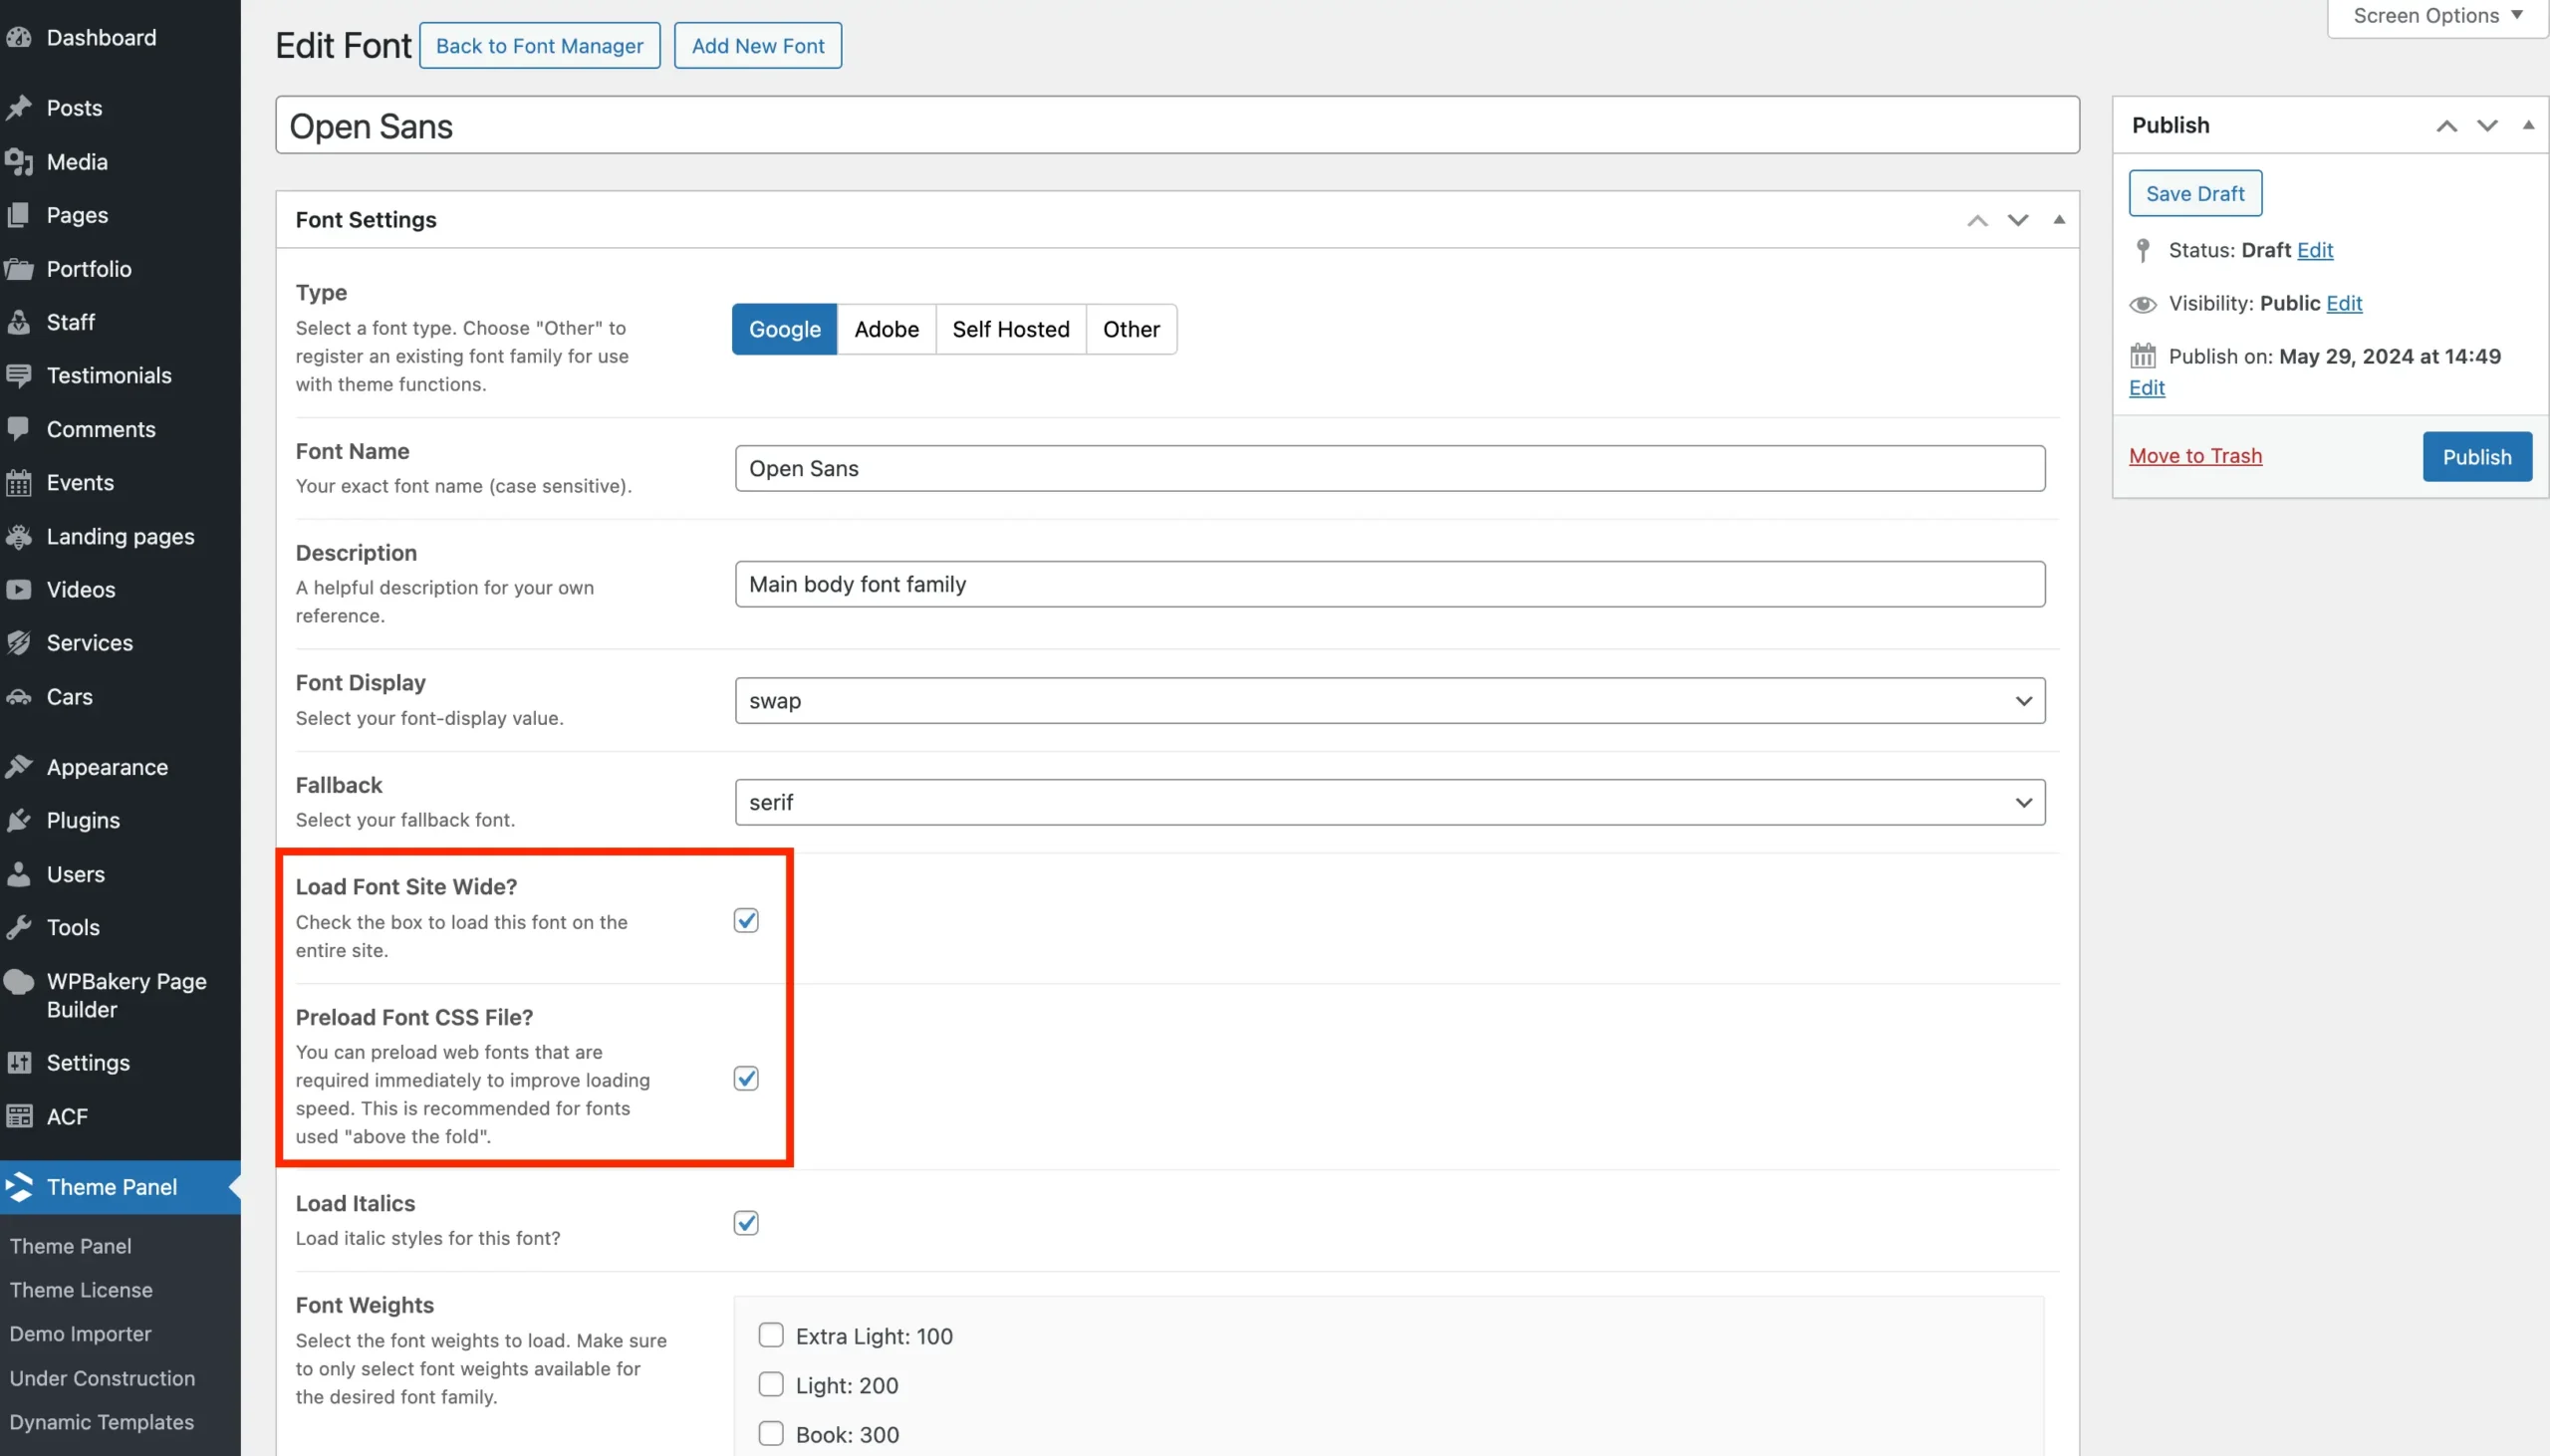
Task: Click the Publish button
Action: [x=2476, y=457]
